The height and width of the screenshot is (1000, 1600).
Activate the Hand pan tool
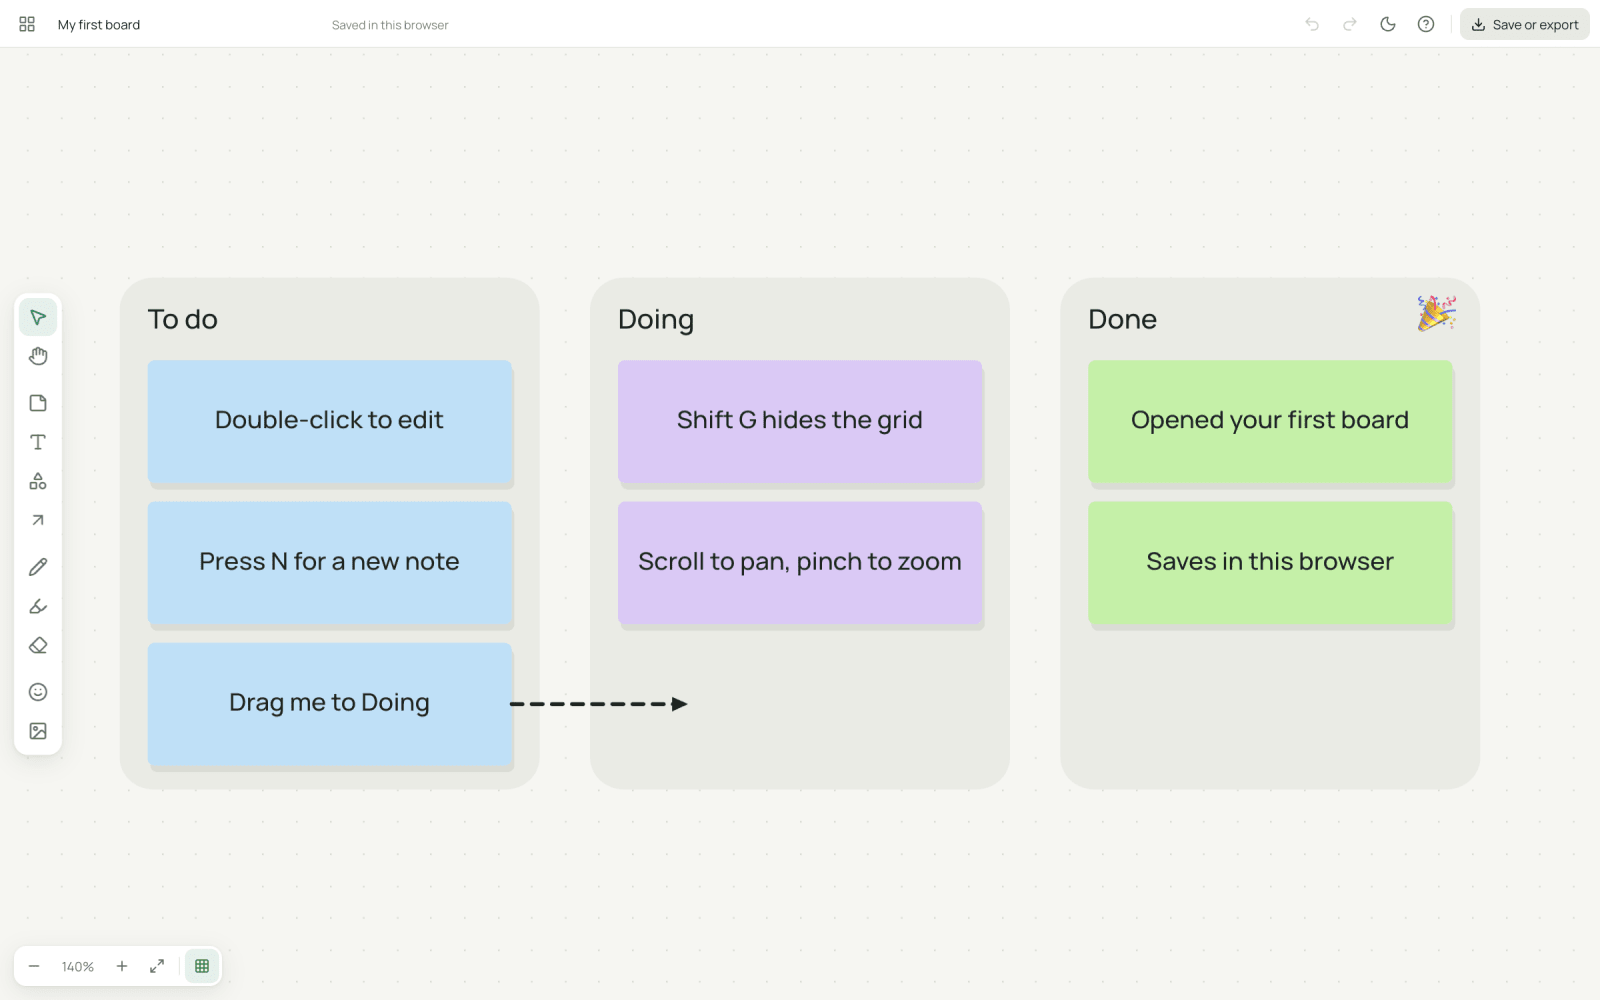(x=38, y=357)
